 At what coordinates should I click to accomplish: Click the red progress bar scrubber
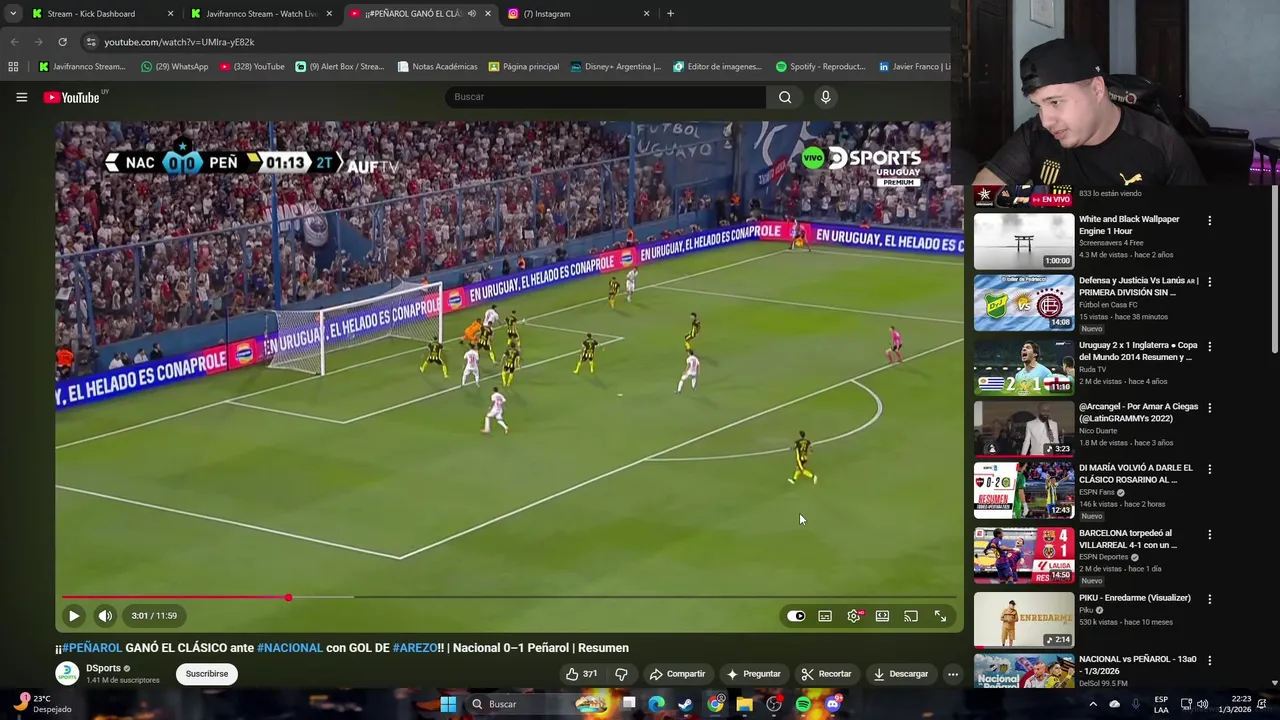[x=288, y=597]
